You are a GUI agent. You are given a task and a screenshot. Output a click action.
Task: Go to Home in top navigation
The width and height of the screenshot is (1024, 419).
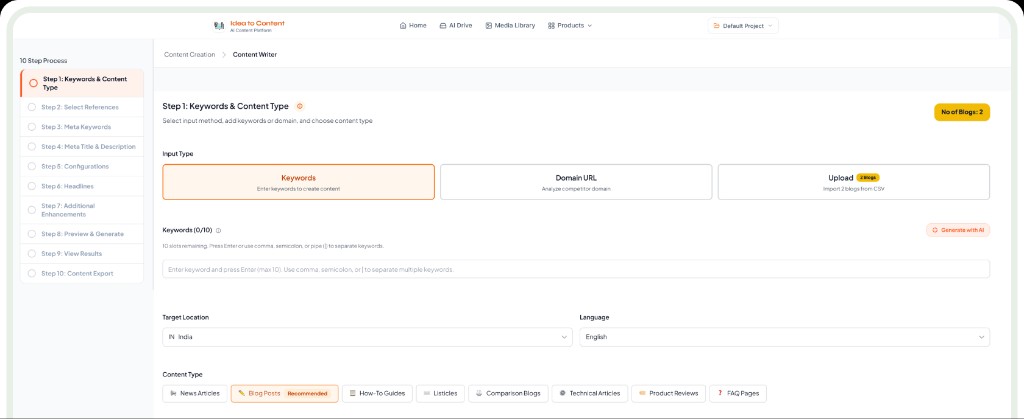click(x=413, y=25)
